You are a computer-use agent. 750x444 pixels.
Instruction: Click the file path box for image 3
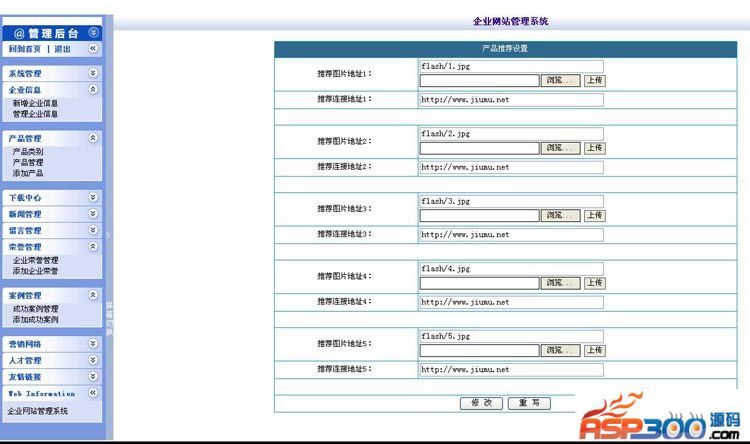480,215
